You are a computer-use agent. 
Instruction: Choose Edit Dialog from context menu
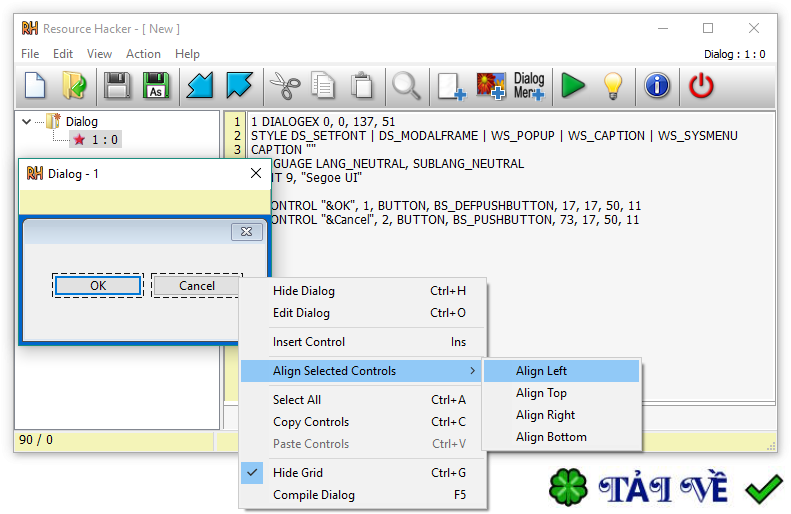pos(363,313)
